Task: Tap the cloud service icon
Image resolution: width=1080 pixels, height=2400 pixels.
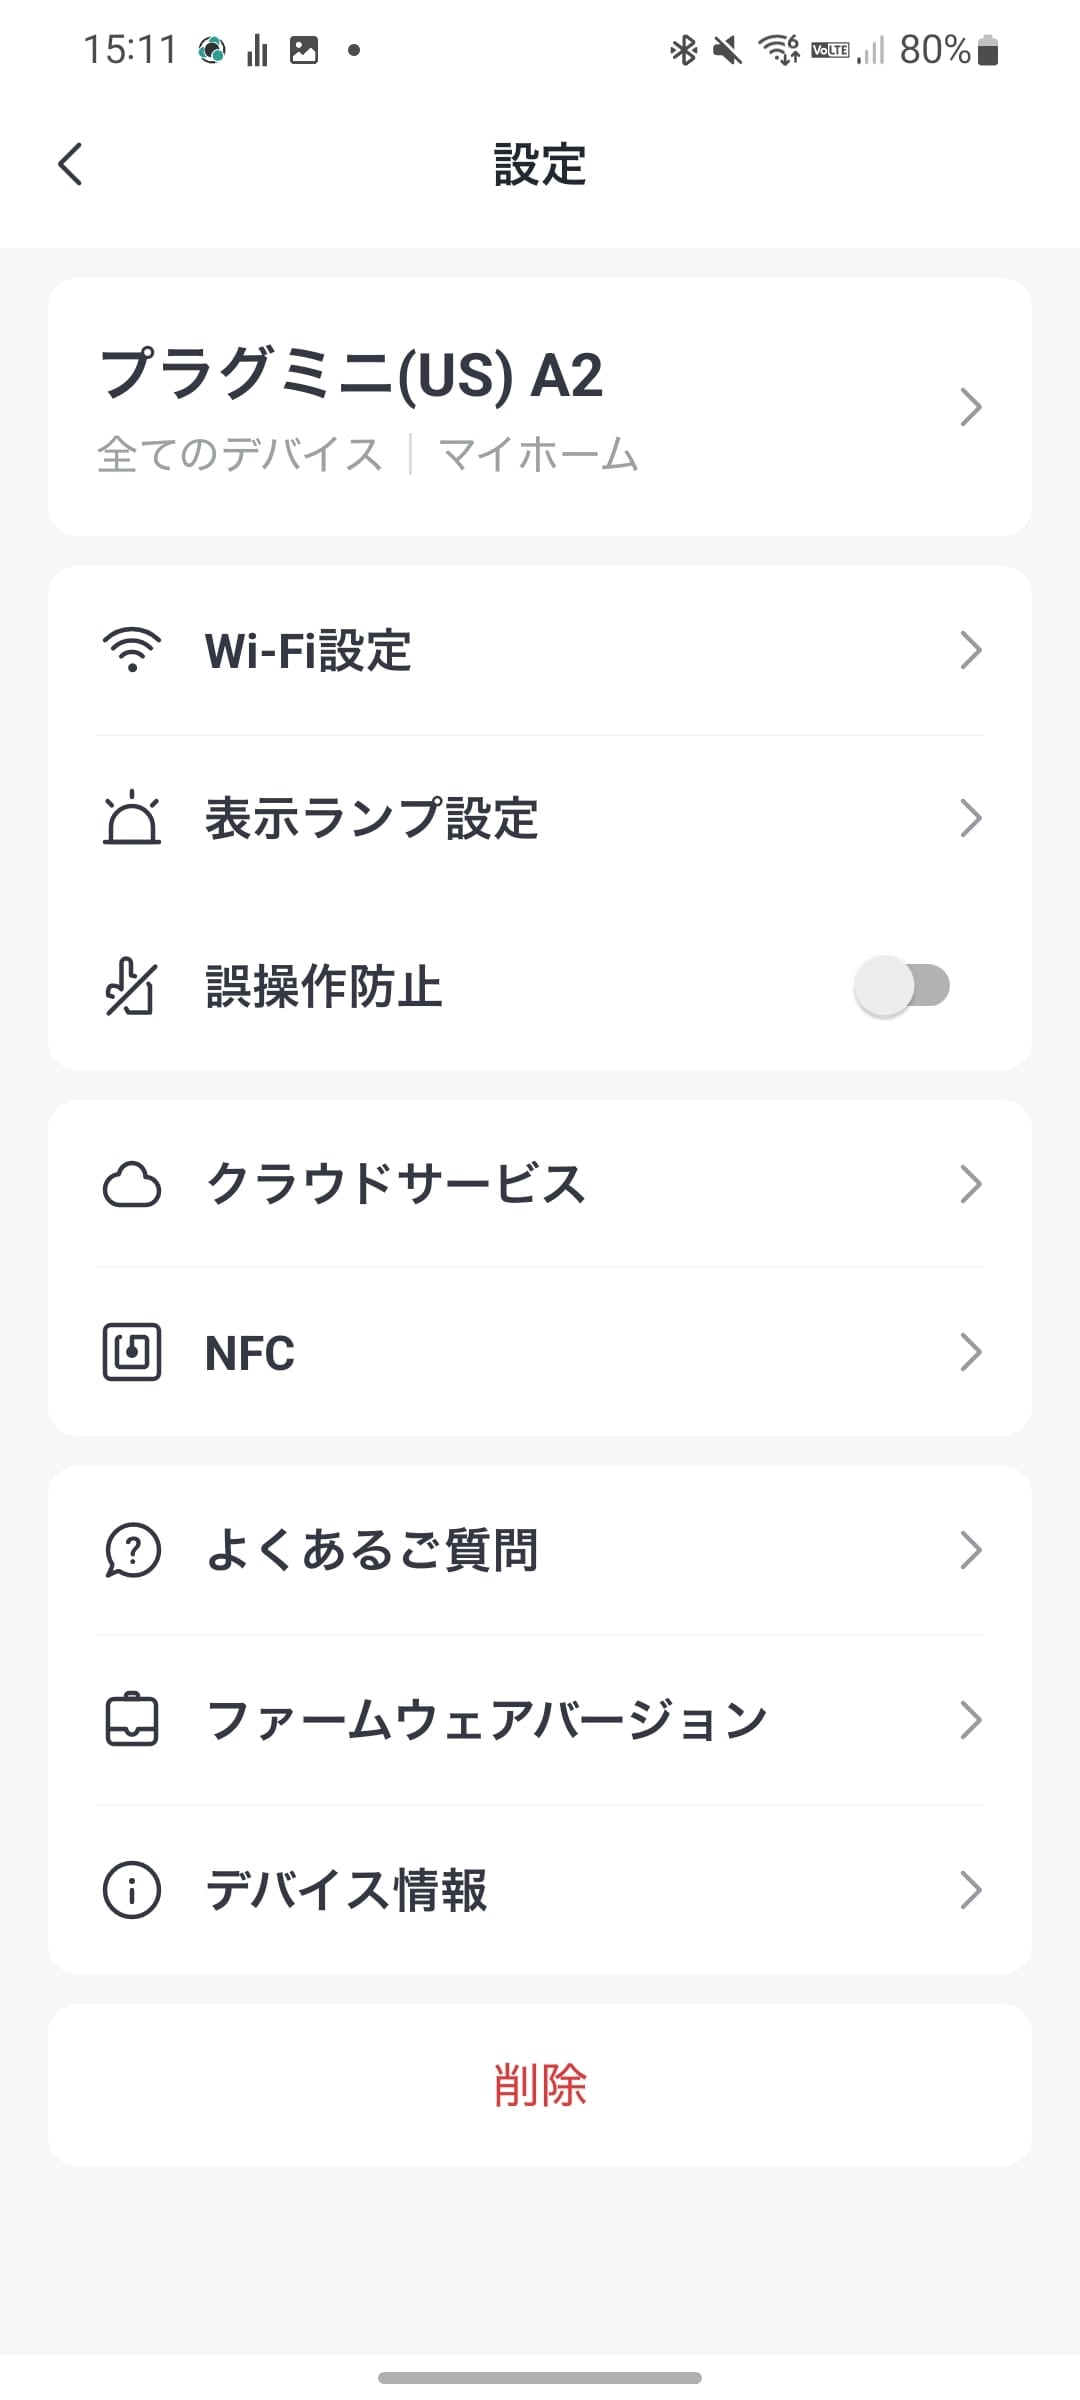Action: pyautogui.click(x=132, y=1184)
